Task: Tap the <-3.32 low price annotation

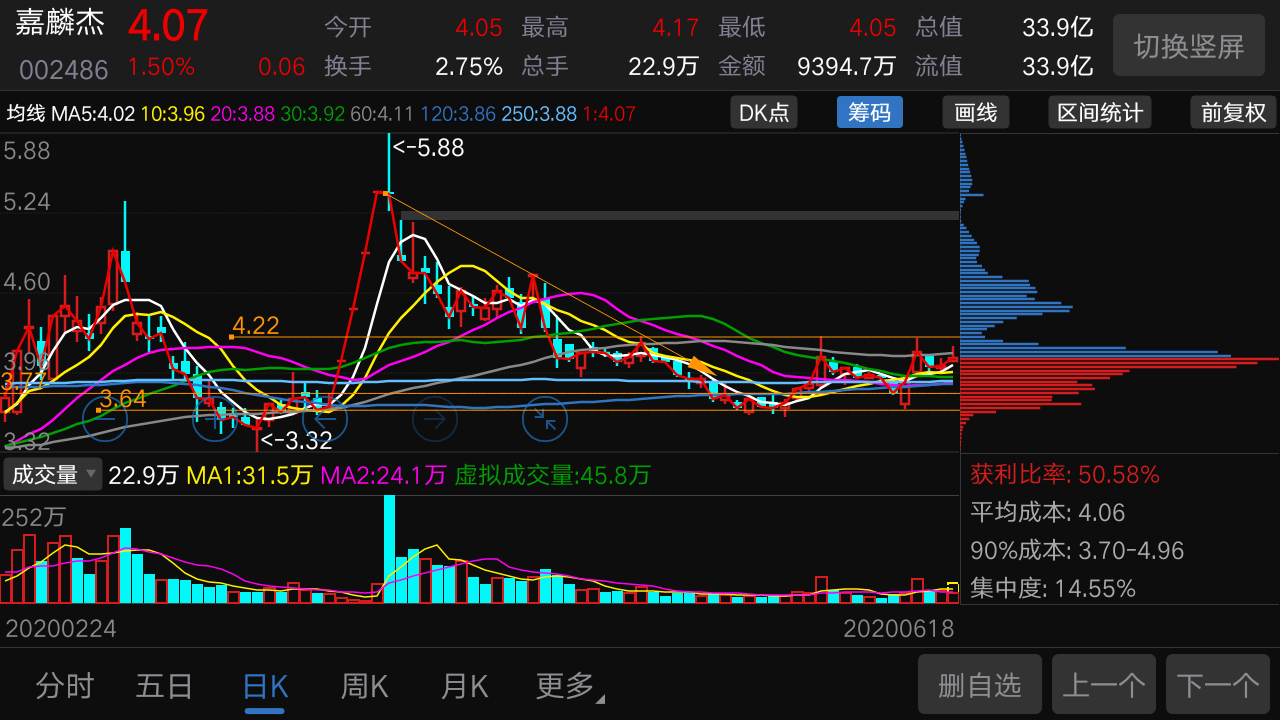Action: point(296,440)
